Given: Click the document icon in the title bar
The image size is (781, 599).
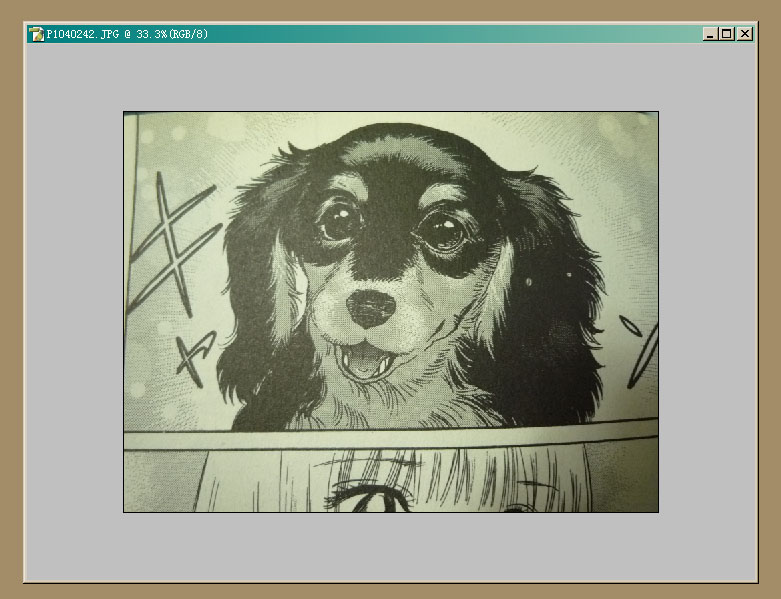Looking at the screenshot, I should tap(37, 34).
